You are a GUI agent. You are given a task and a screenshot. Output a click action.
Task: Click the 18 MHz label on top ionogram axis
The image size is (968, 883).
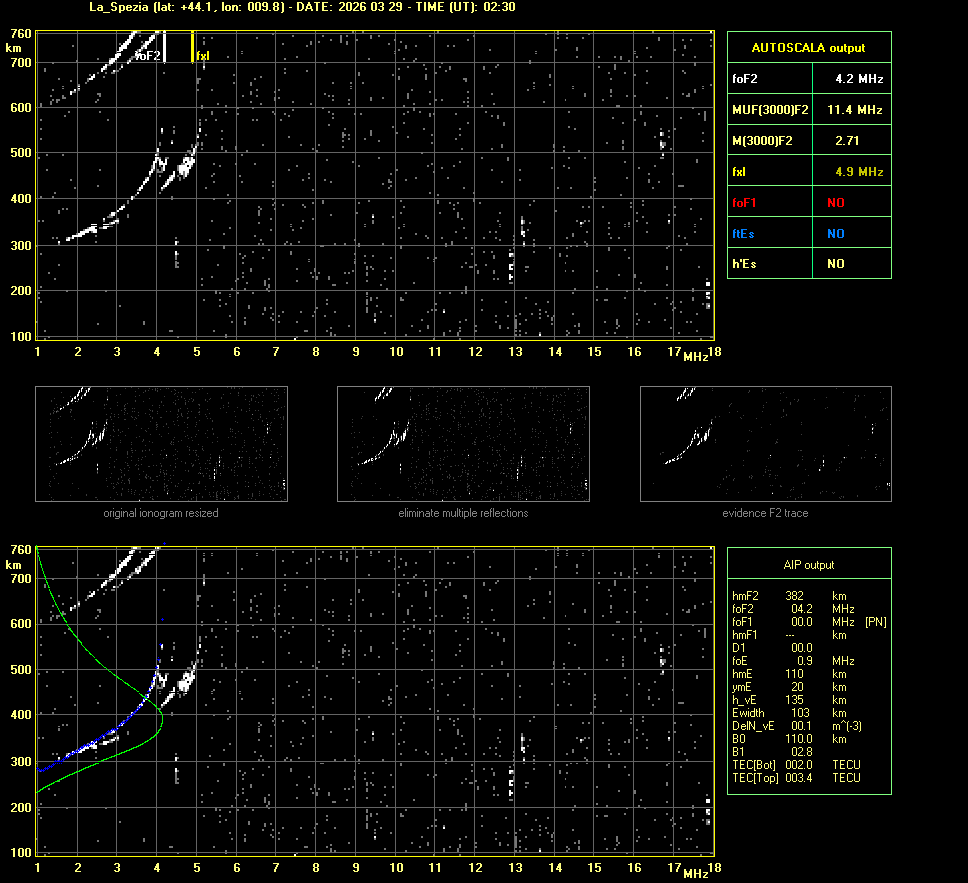point(711,351)
